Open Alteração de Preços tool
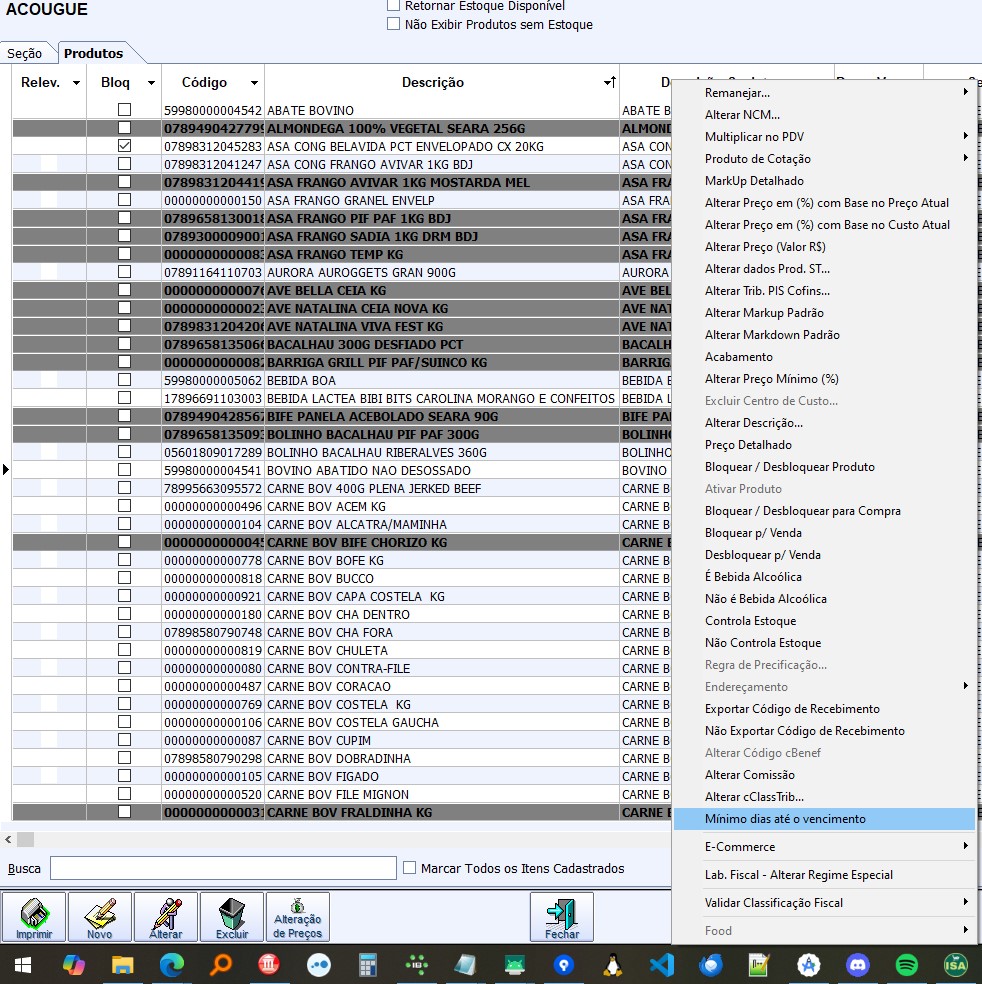This screenshot has height=984, width=982. [297, 916]
